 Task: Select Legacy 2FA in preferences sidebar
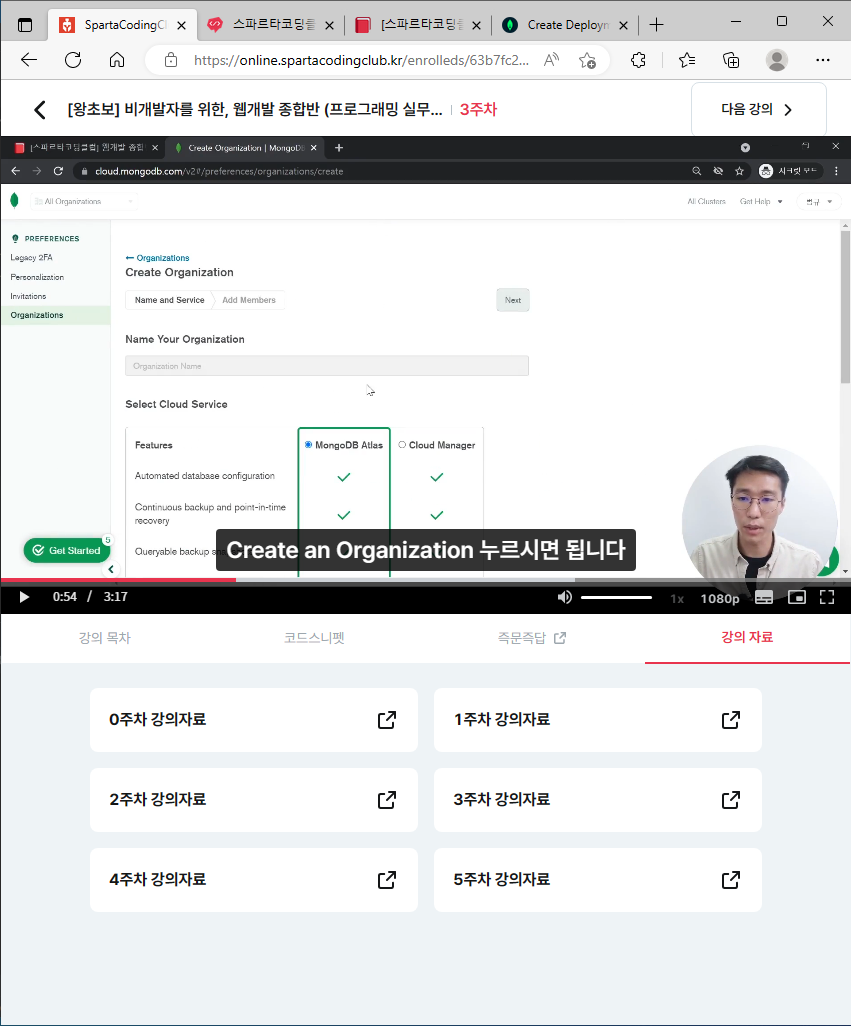[x=31, y=258]
